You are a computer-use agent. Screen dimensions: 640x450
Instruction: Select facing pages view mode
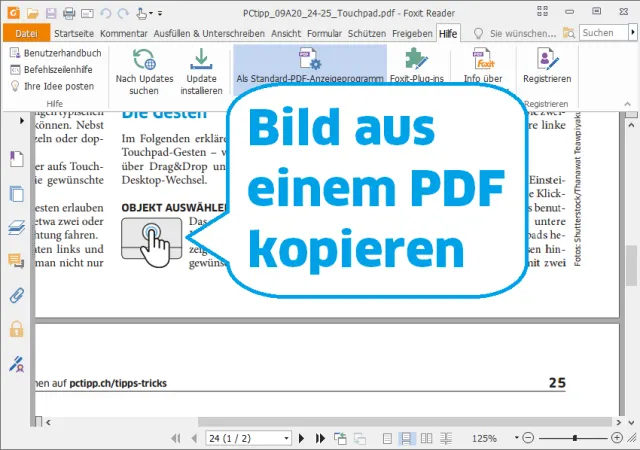pyautogui.click(x=426, y=439)
